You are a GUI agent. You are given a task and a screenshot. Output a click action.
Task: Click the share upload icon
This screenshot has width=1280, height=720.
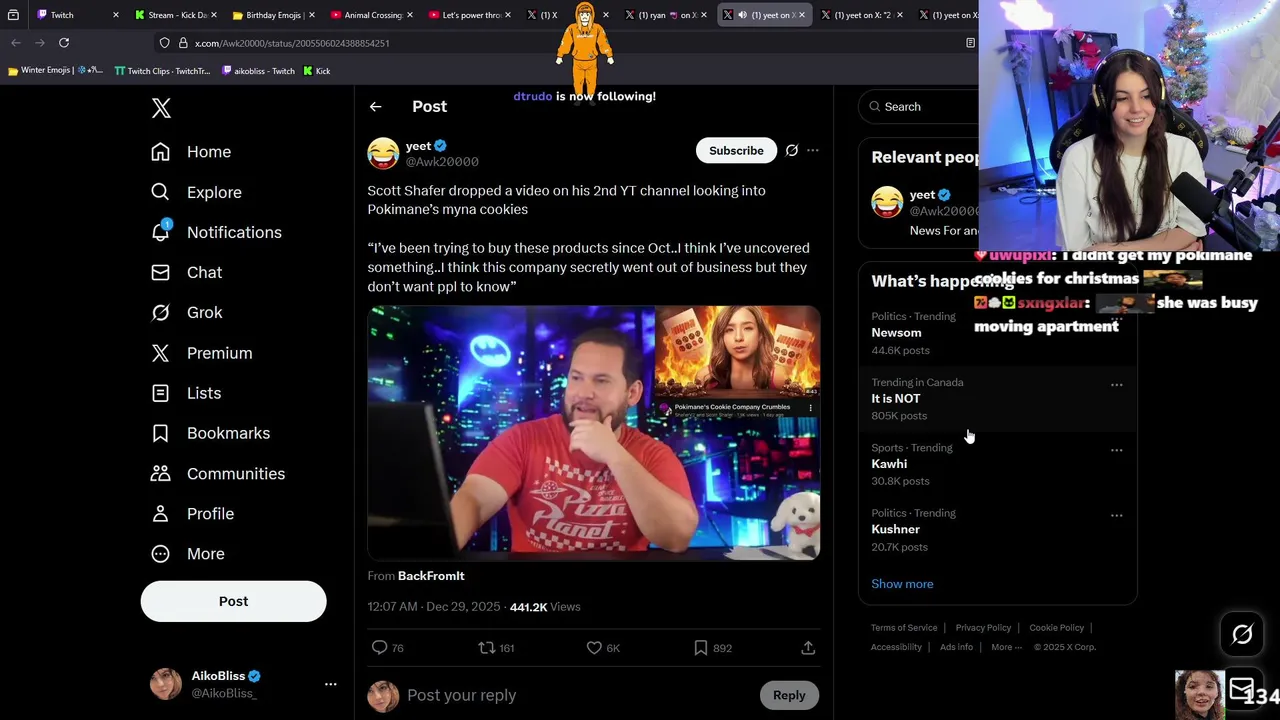pos(808,648)
